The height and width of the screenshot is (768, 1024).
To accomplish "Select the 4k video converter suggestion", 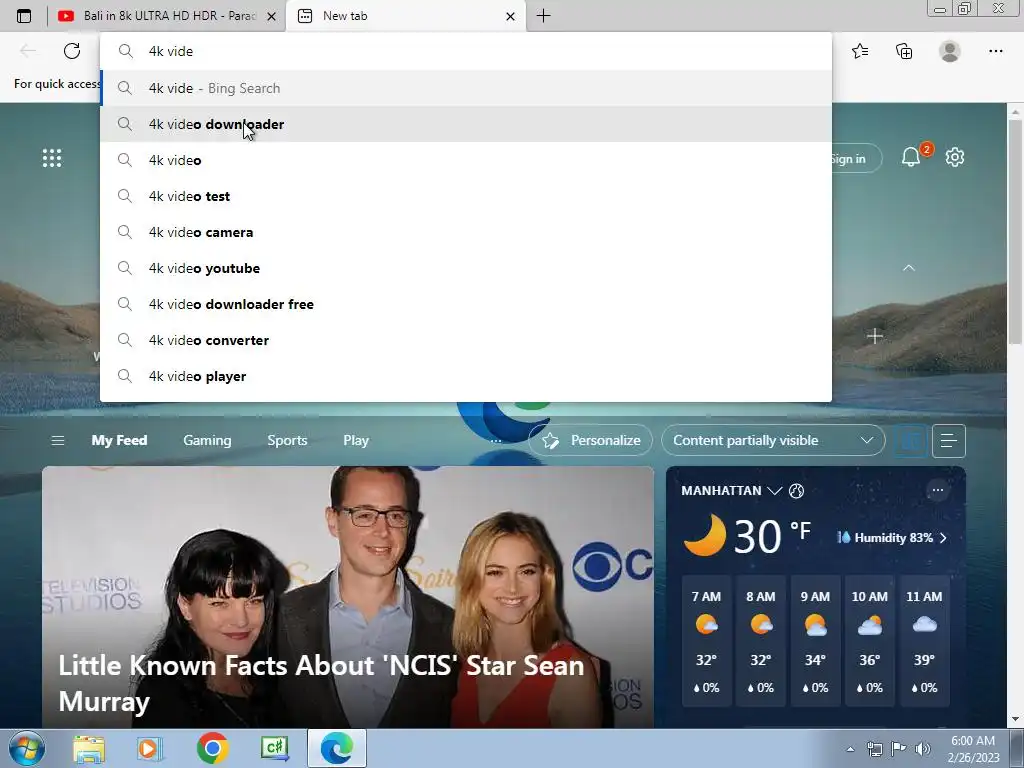I will [x=466, y=340].
